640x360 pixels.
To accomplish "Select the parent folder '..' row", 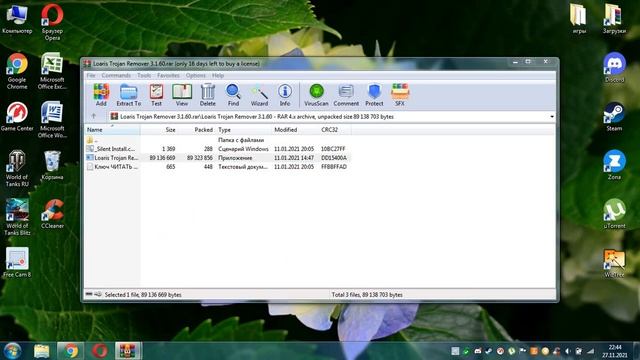I will click(x=218, y=140).
